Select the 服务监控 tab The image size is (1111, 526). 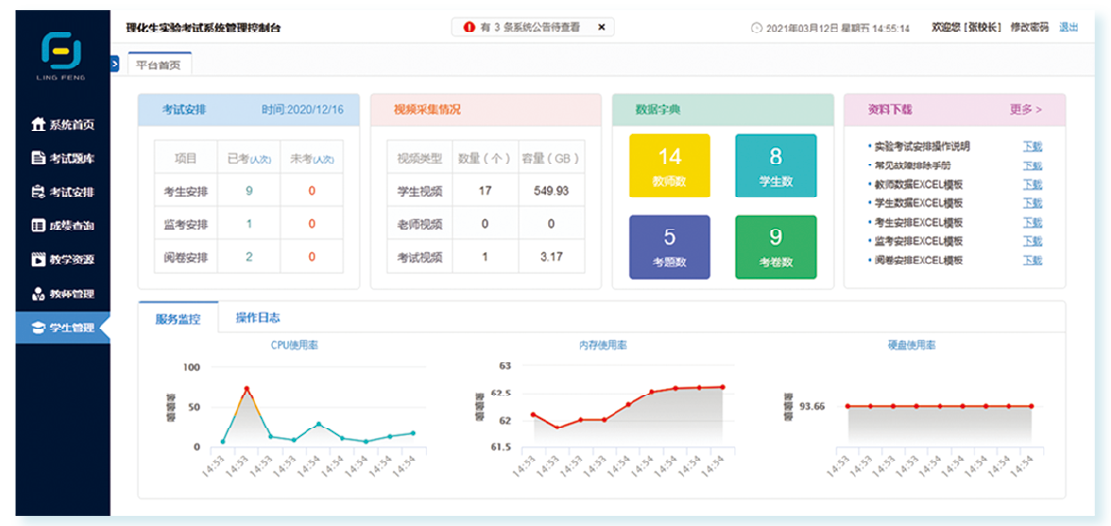[x=178, y=319]
